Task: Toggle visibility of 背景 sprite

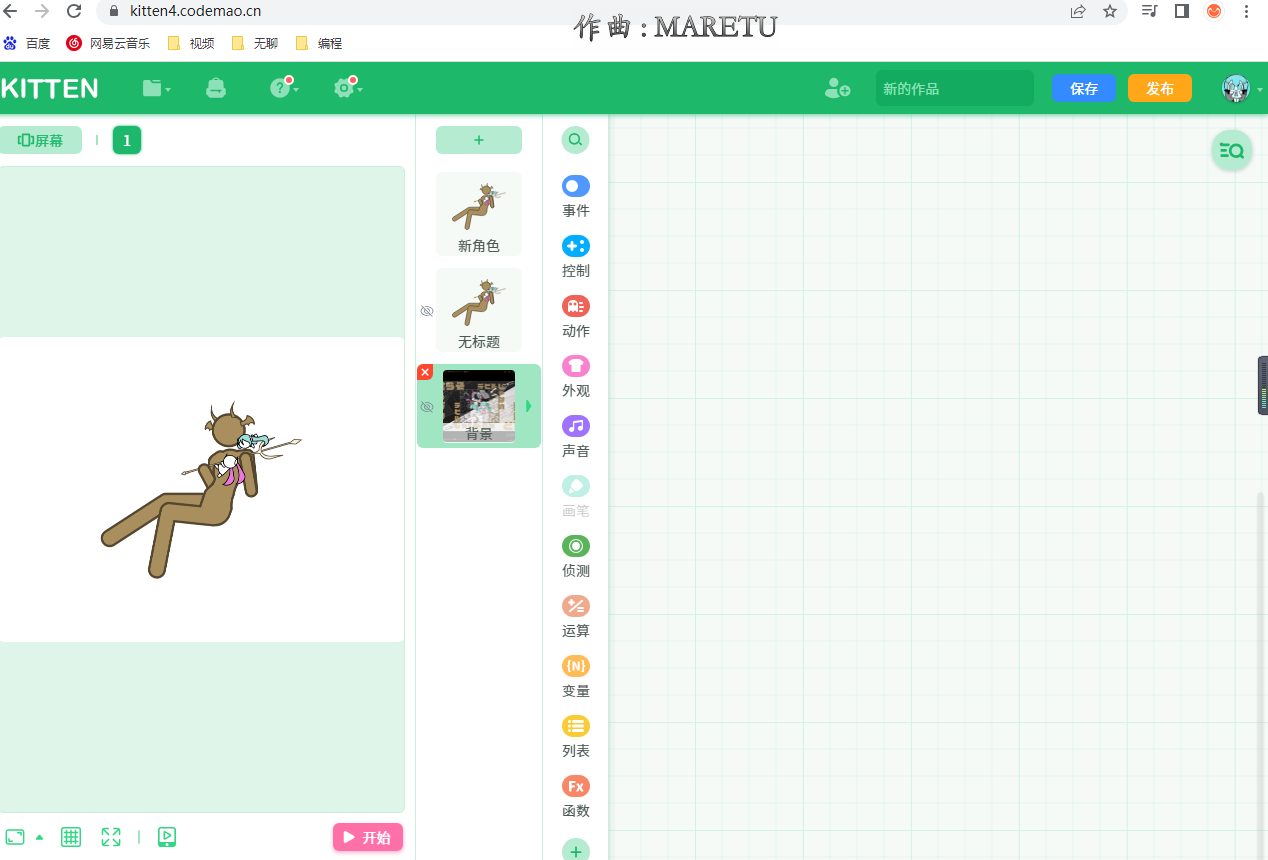Action: [x=427, y=407]
